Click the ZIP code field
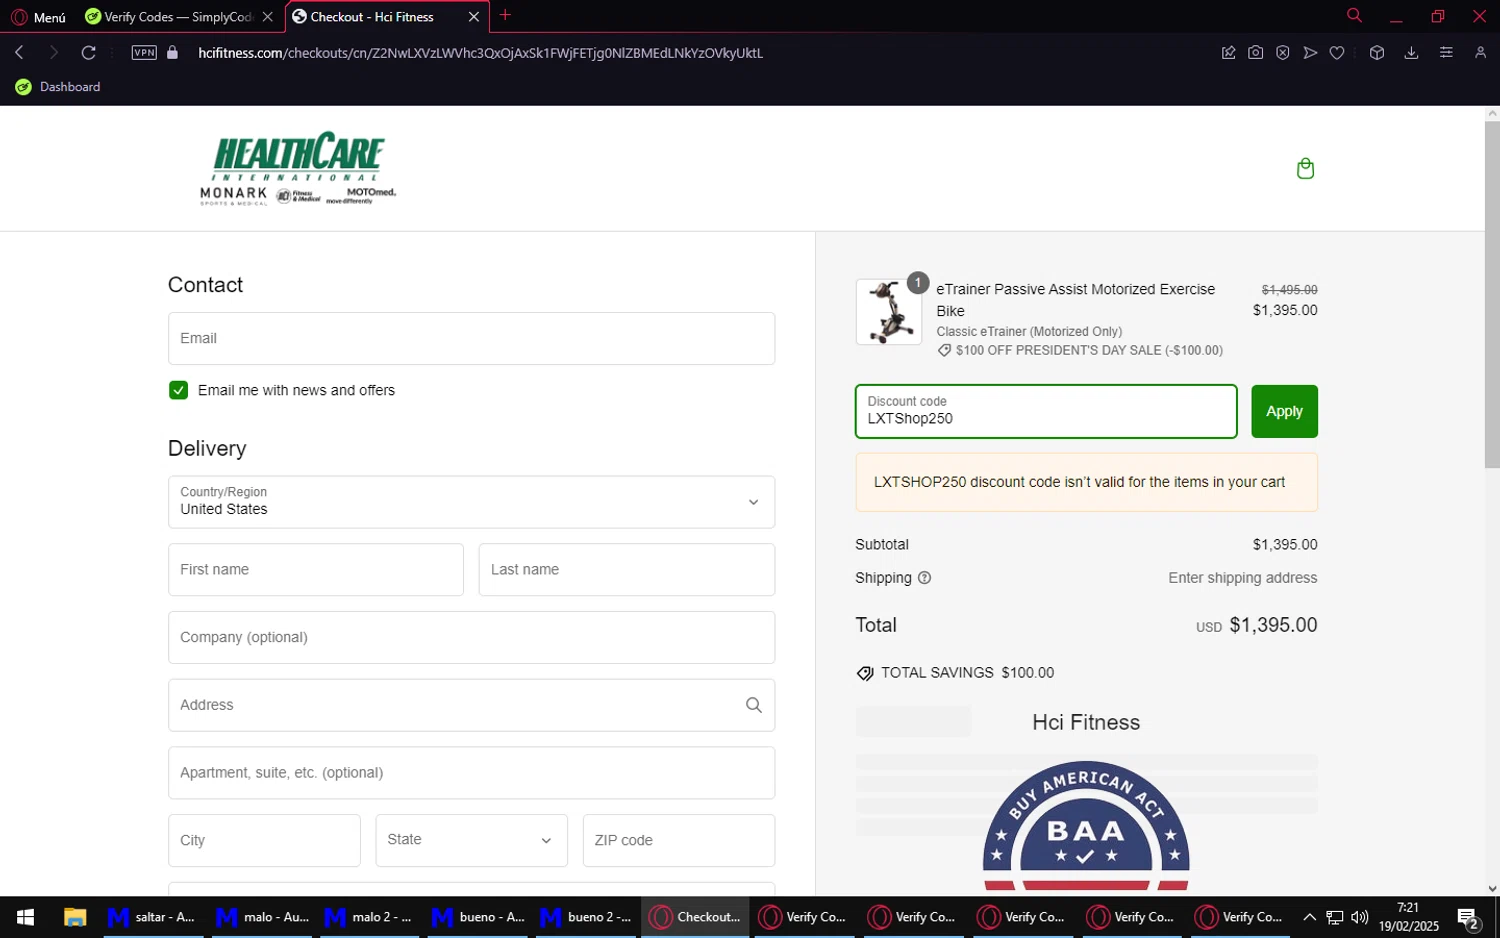 pos(679,841)
